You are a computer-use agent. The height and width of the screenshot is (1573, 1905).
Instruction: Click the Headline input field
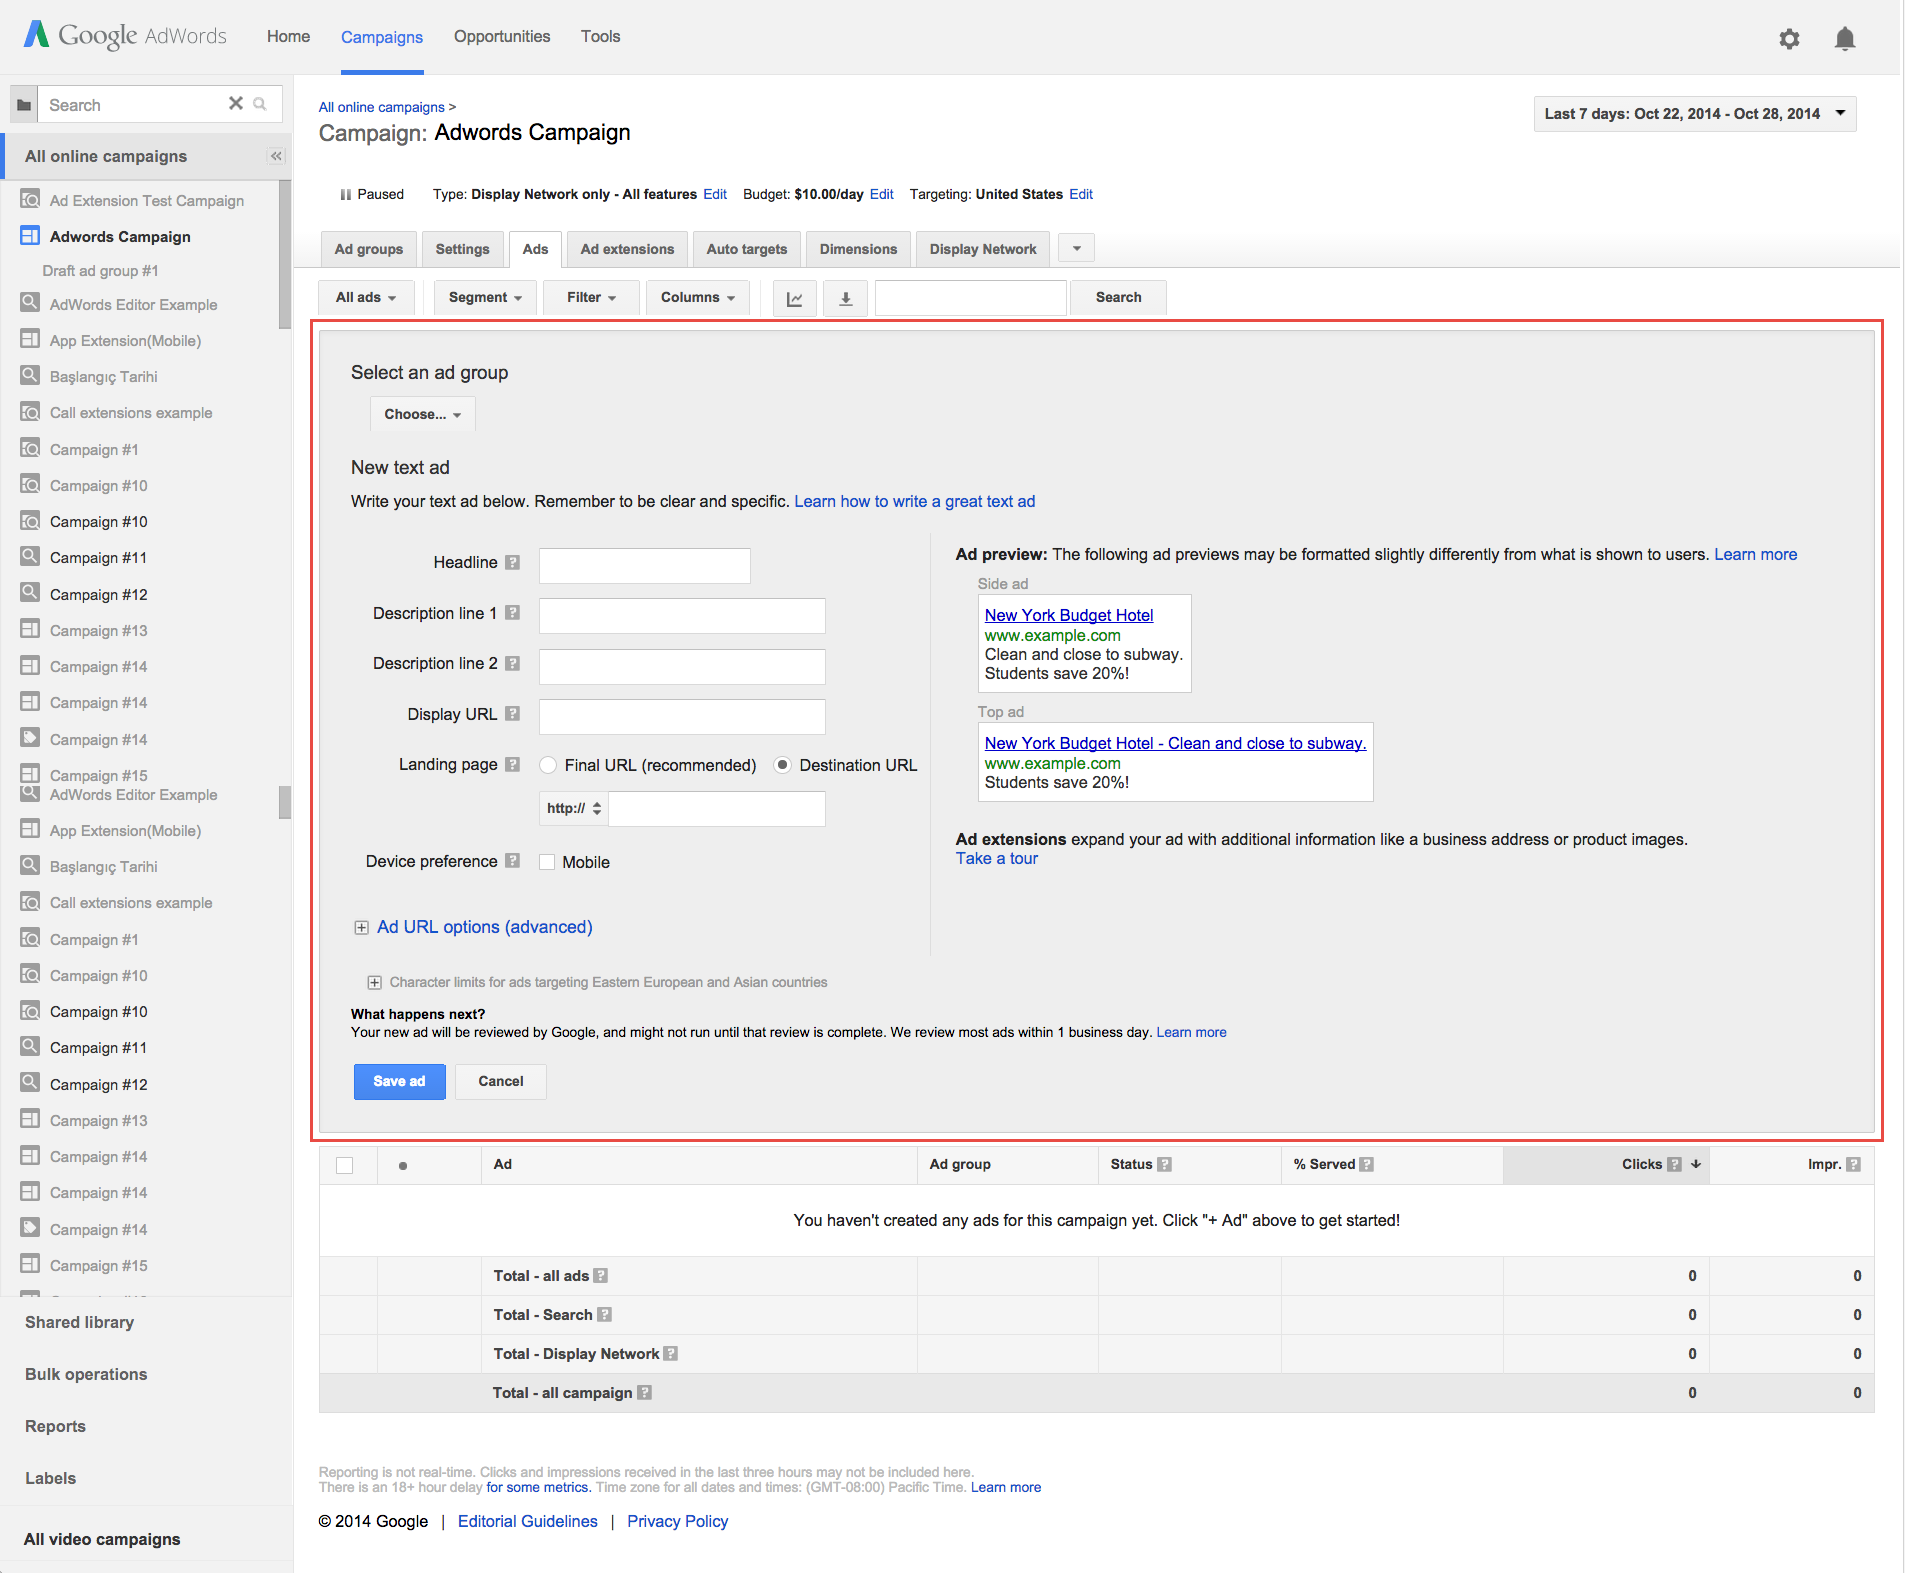[x=644, y=565]
